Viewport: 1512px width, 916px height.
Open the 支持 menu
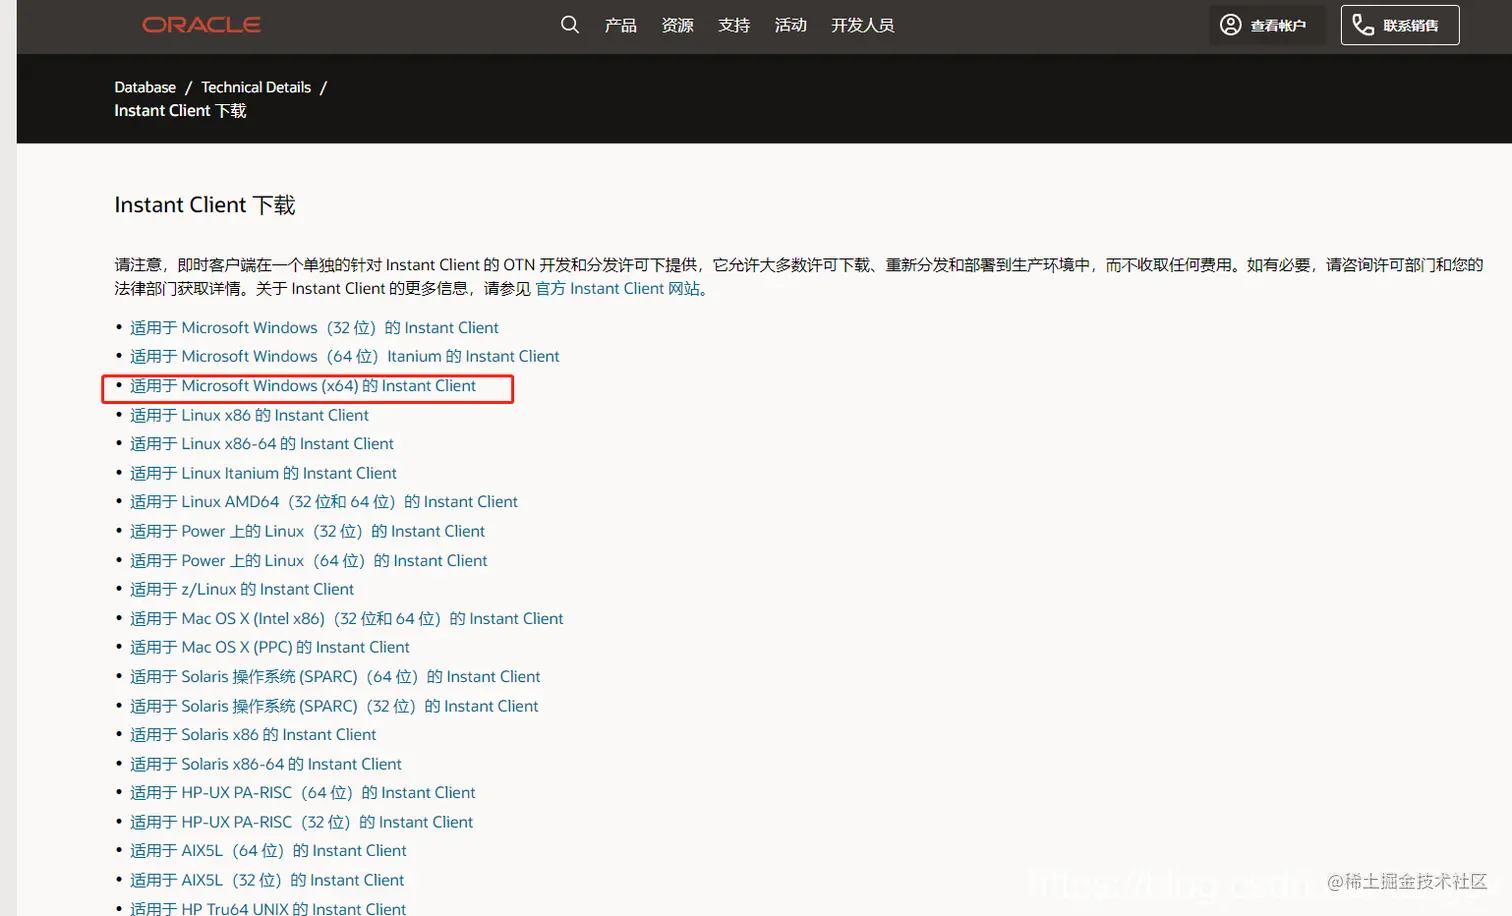[x=734, y=25]
